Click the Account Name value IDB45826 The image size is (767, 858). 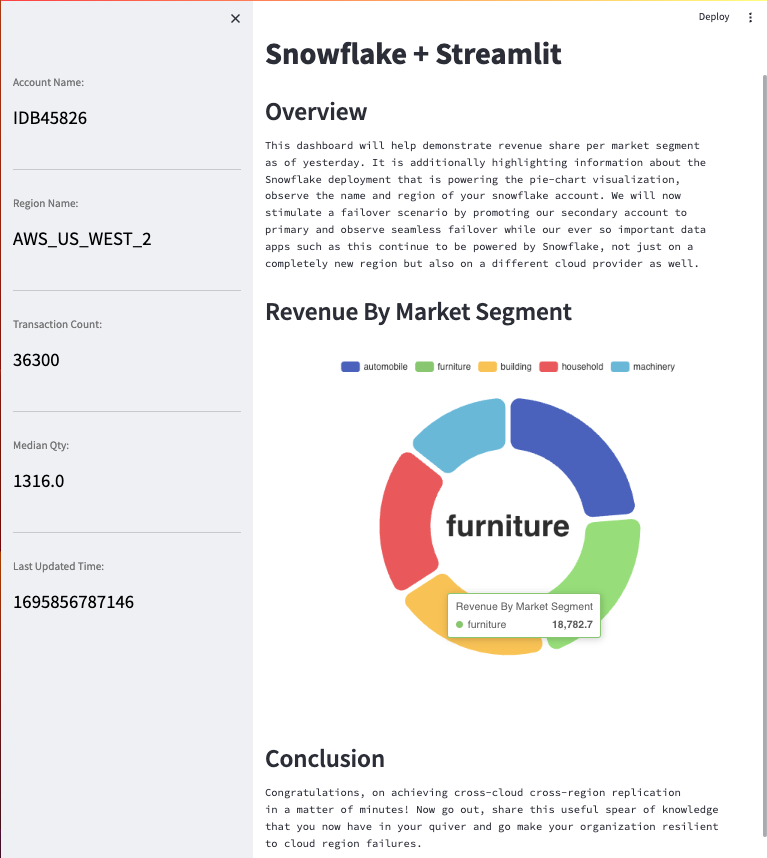[50, 118]
